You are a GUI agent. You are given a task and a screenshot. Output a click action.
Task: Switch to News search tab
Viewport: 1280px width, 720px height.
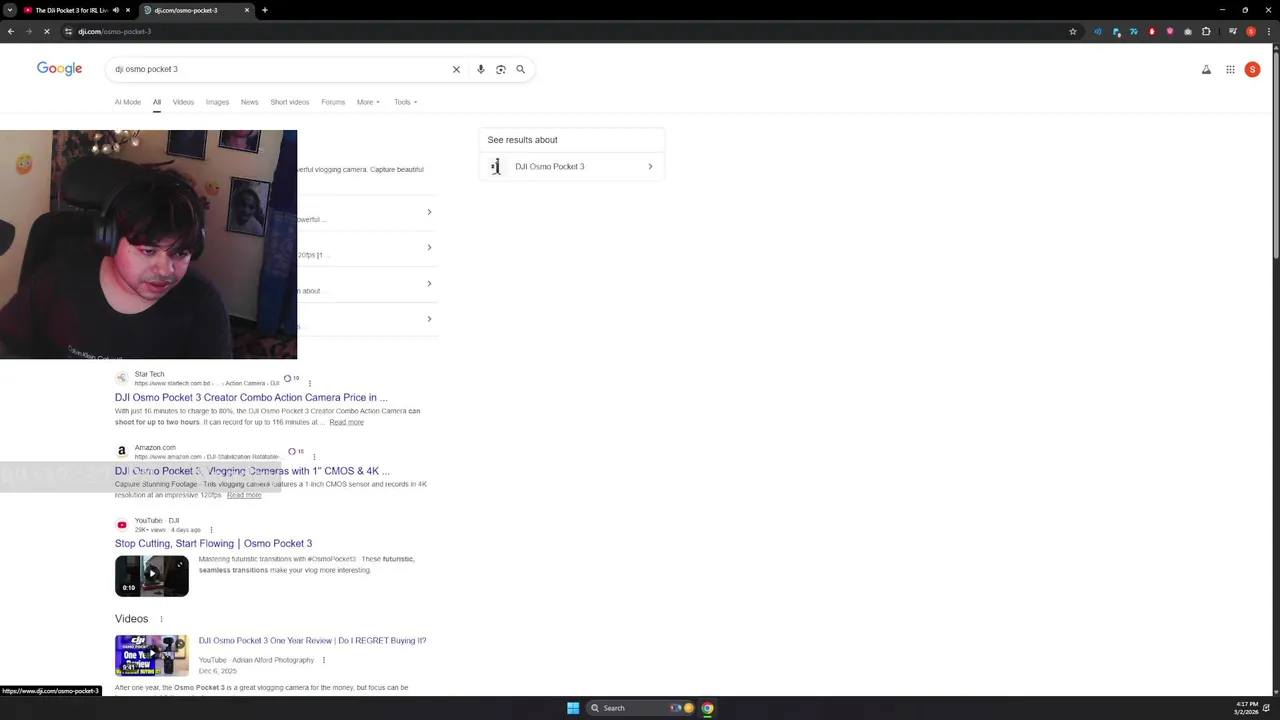249,102
